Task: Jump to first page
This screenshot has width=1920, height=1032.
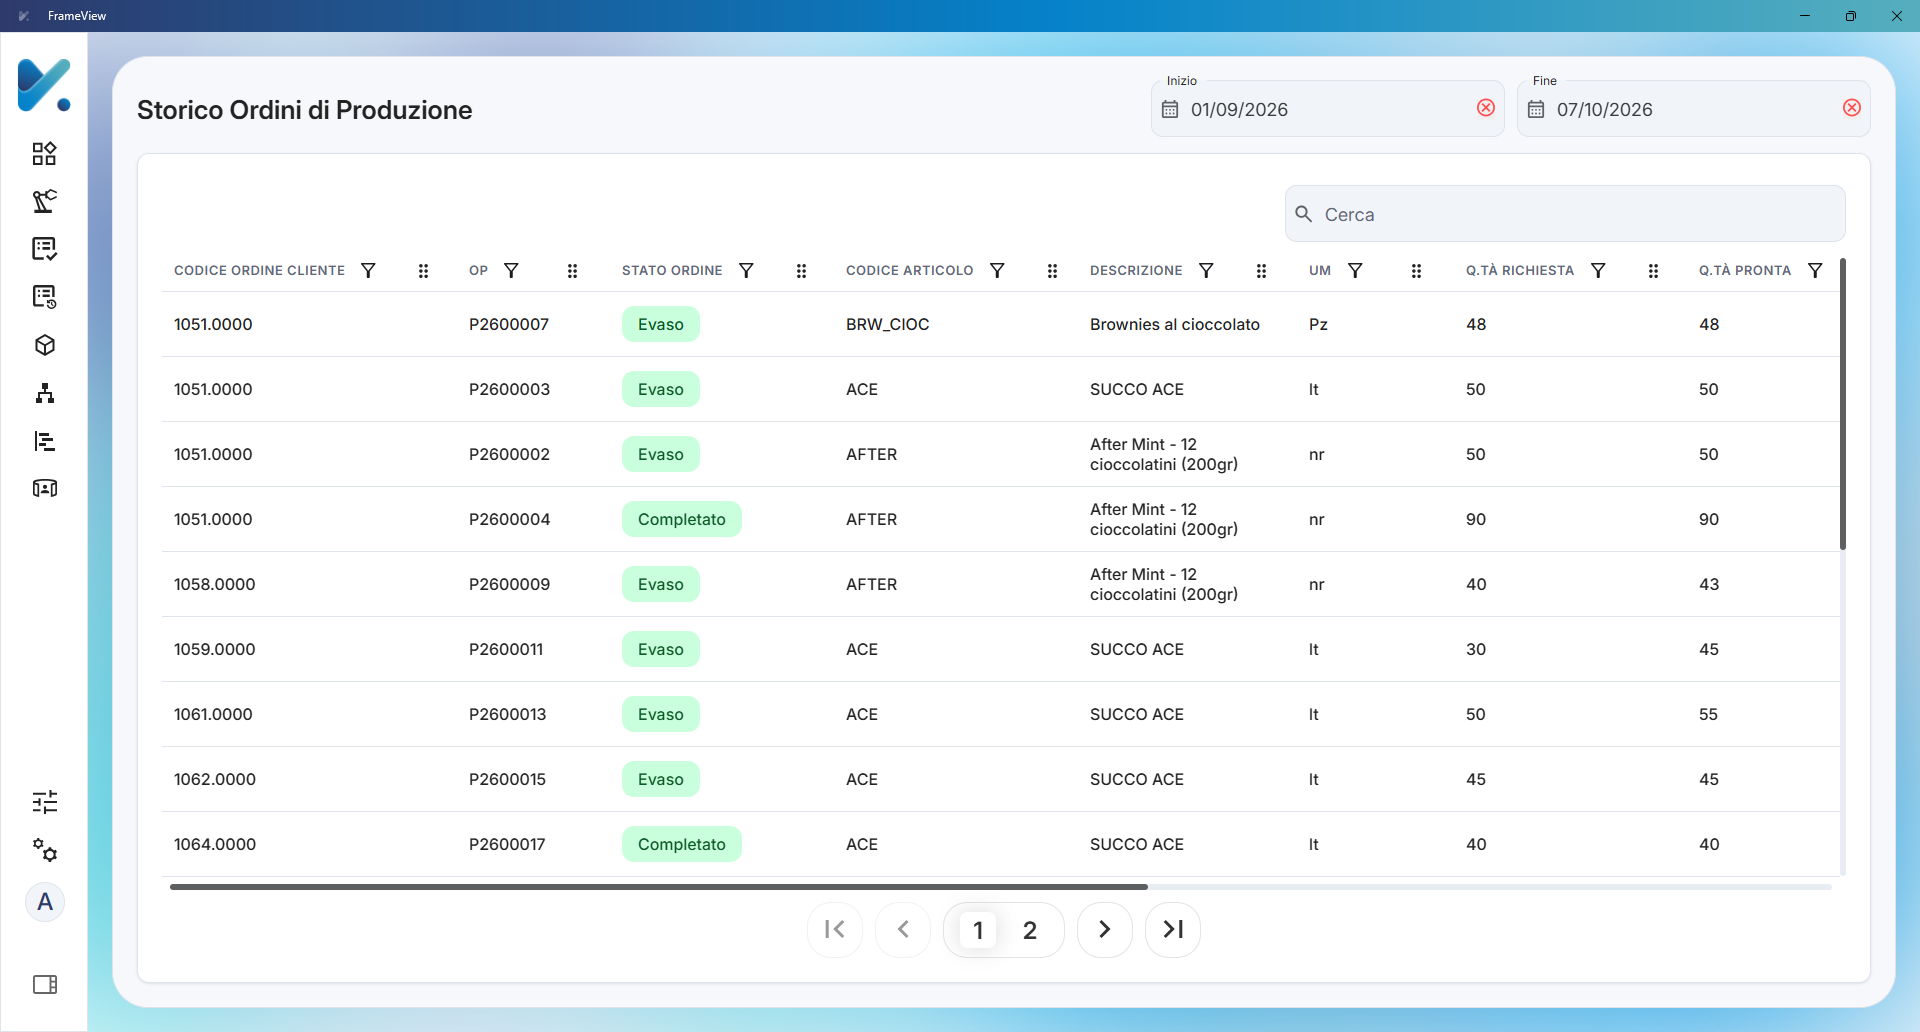Action: point(835,930)
